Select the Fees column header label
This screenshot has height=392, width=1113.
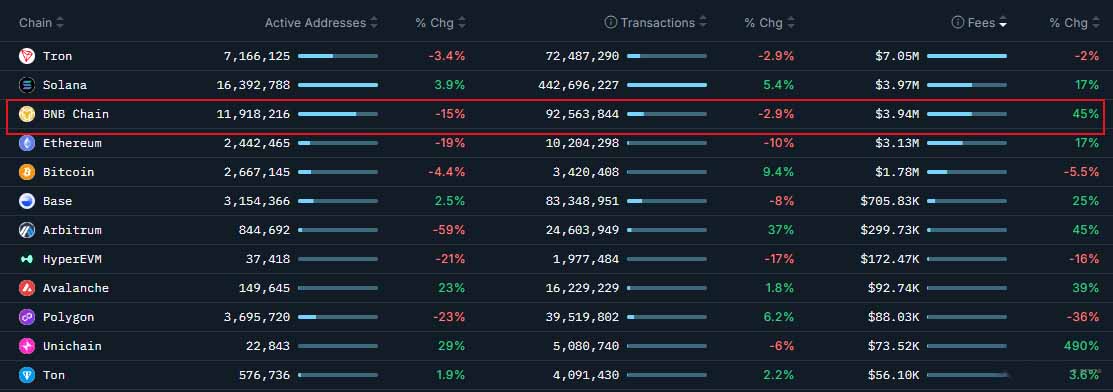982,23
